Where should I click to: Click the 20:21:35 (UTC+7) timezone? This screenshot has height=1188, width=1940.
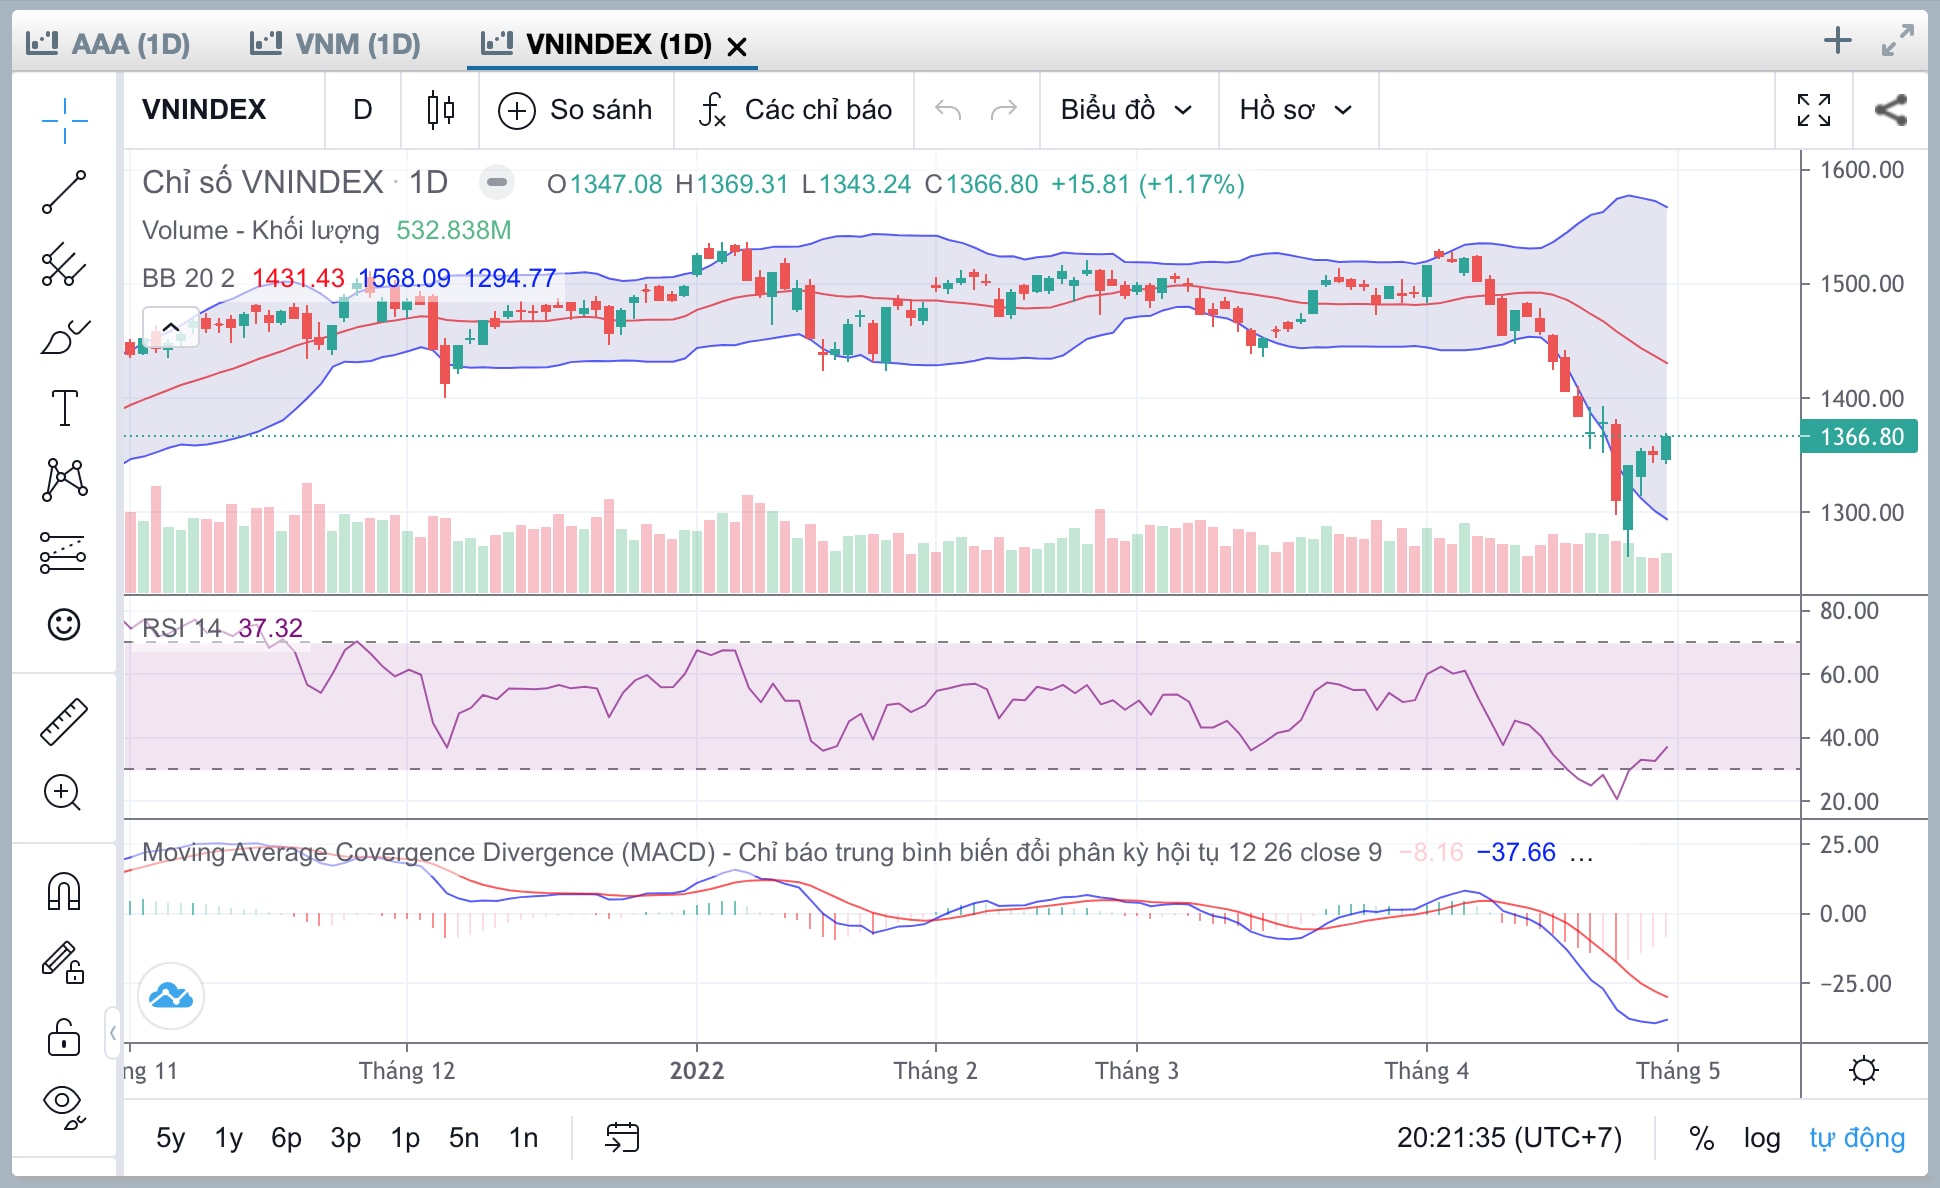[x=1509, y=1138]
